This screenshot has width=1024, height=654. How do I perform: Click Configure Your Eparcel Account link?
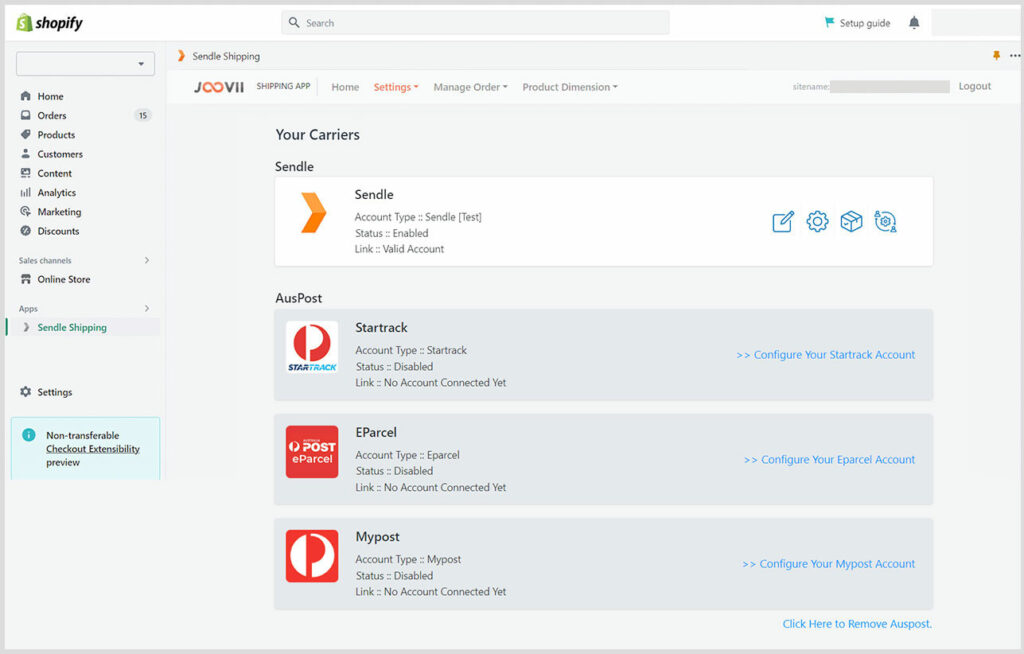[829, 459]
